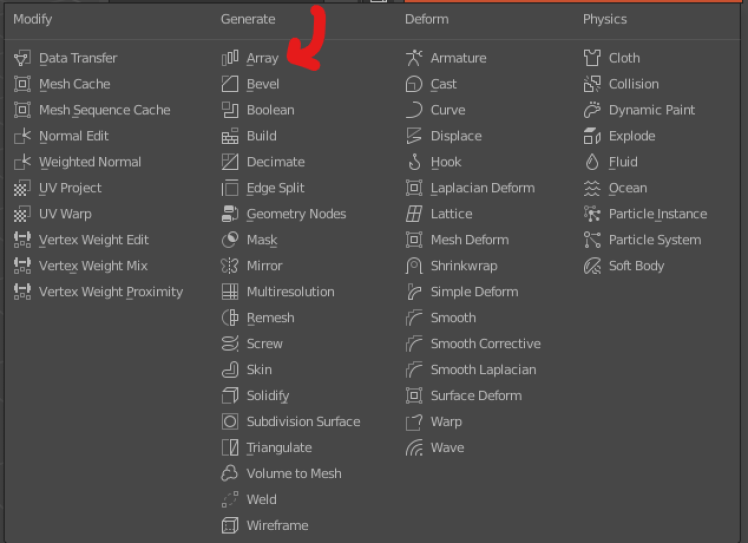
Task: Click the Wireframe modifier icon
Action: coord(230,525)
